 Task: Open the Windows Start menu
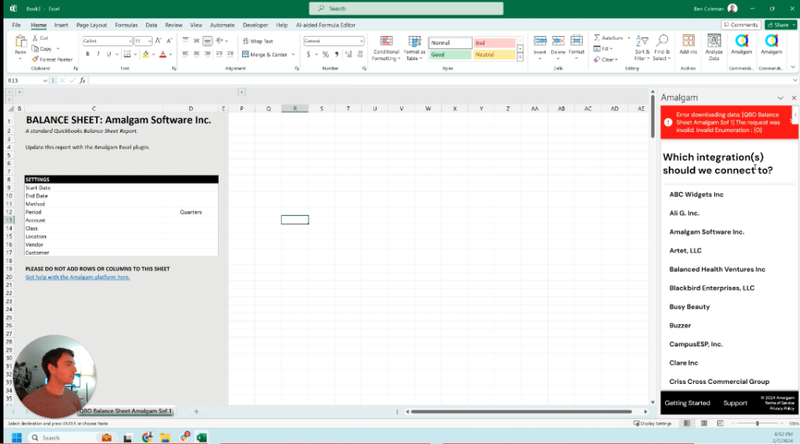coord(16,437)
